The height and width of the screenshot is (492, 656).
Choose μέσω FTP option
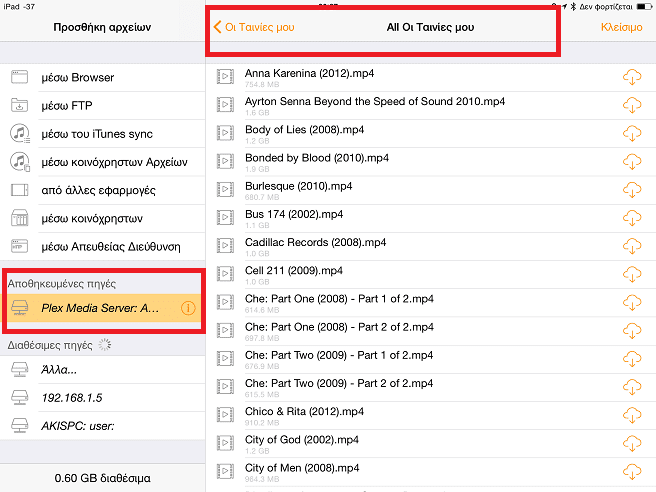click(x=102, y=105)
